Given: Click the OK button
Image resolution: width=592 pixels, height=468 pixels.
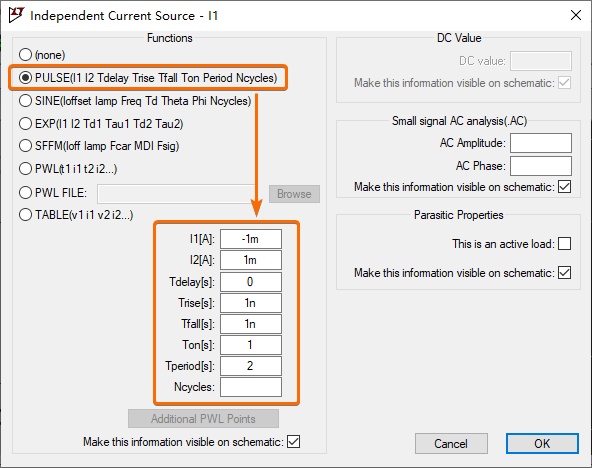Looking at the screenshot, I should [x=542, y=443].
